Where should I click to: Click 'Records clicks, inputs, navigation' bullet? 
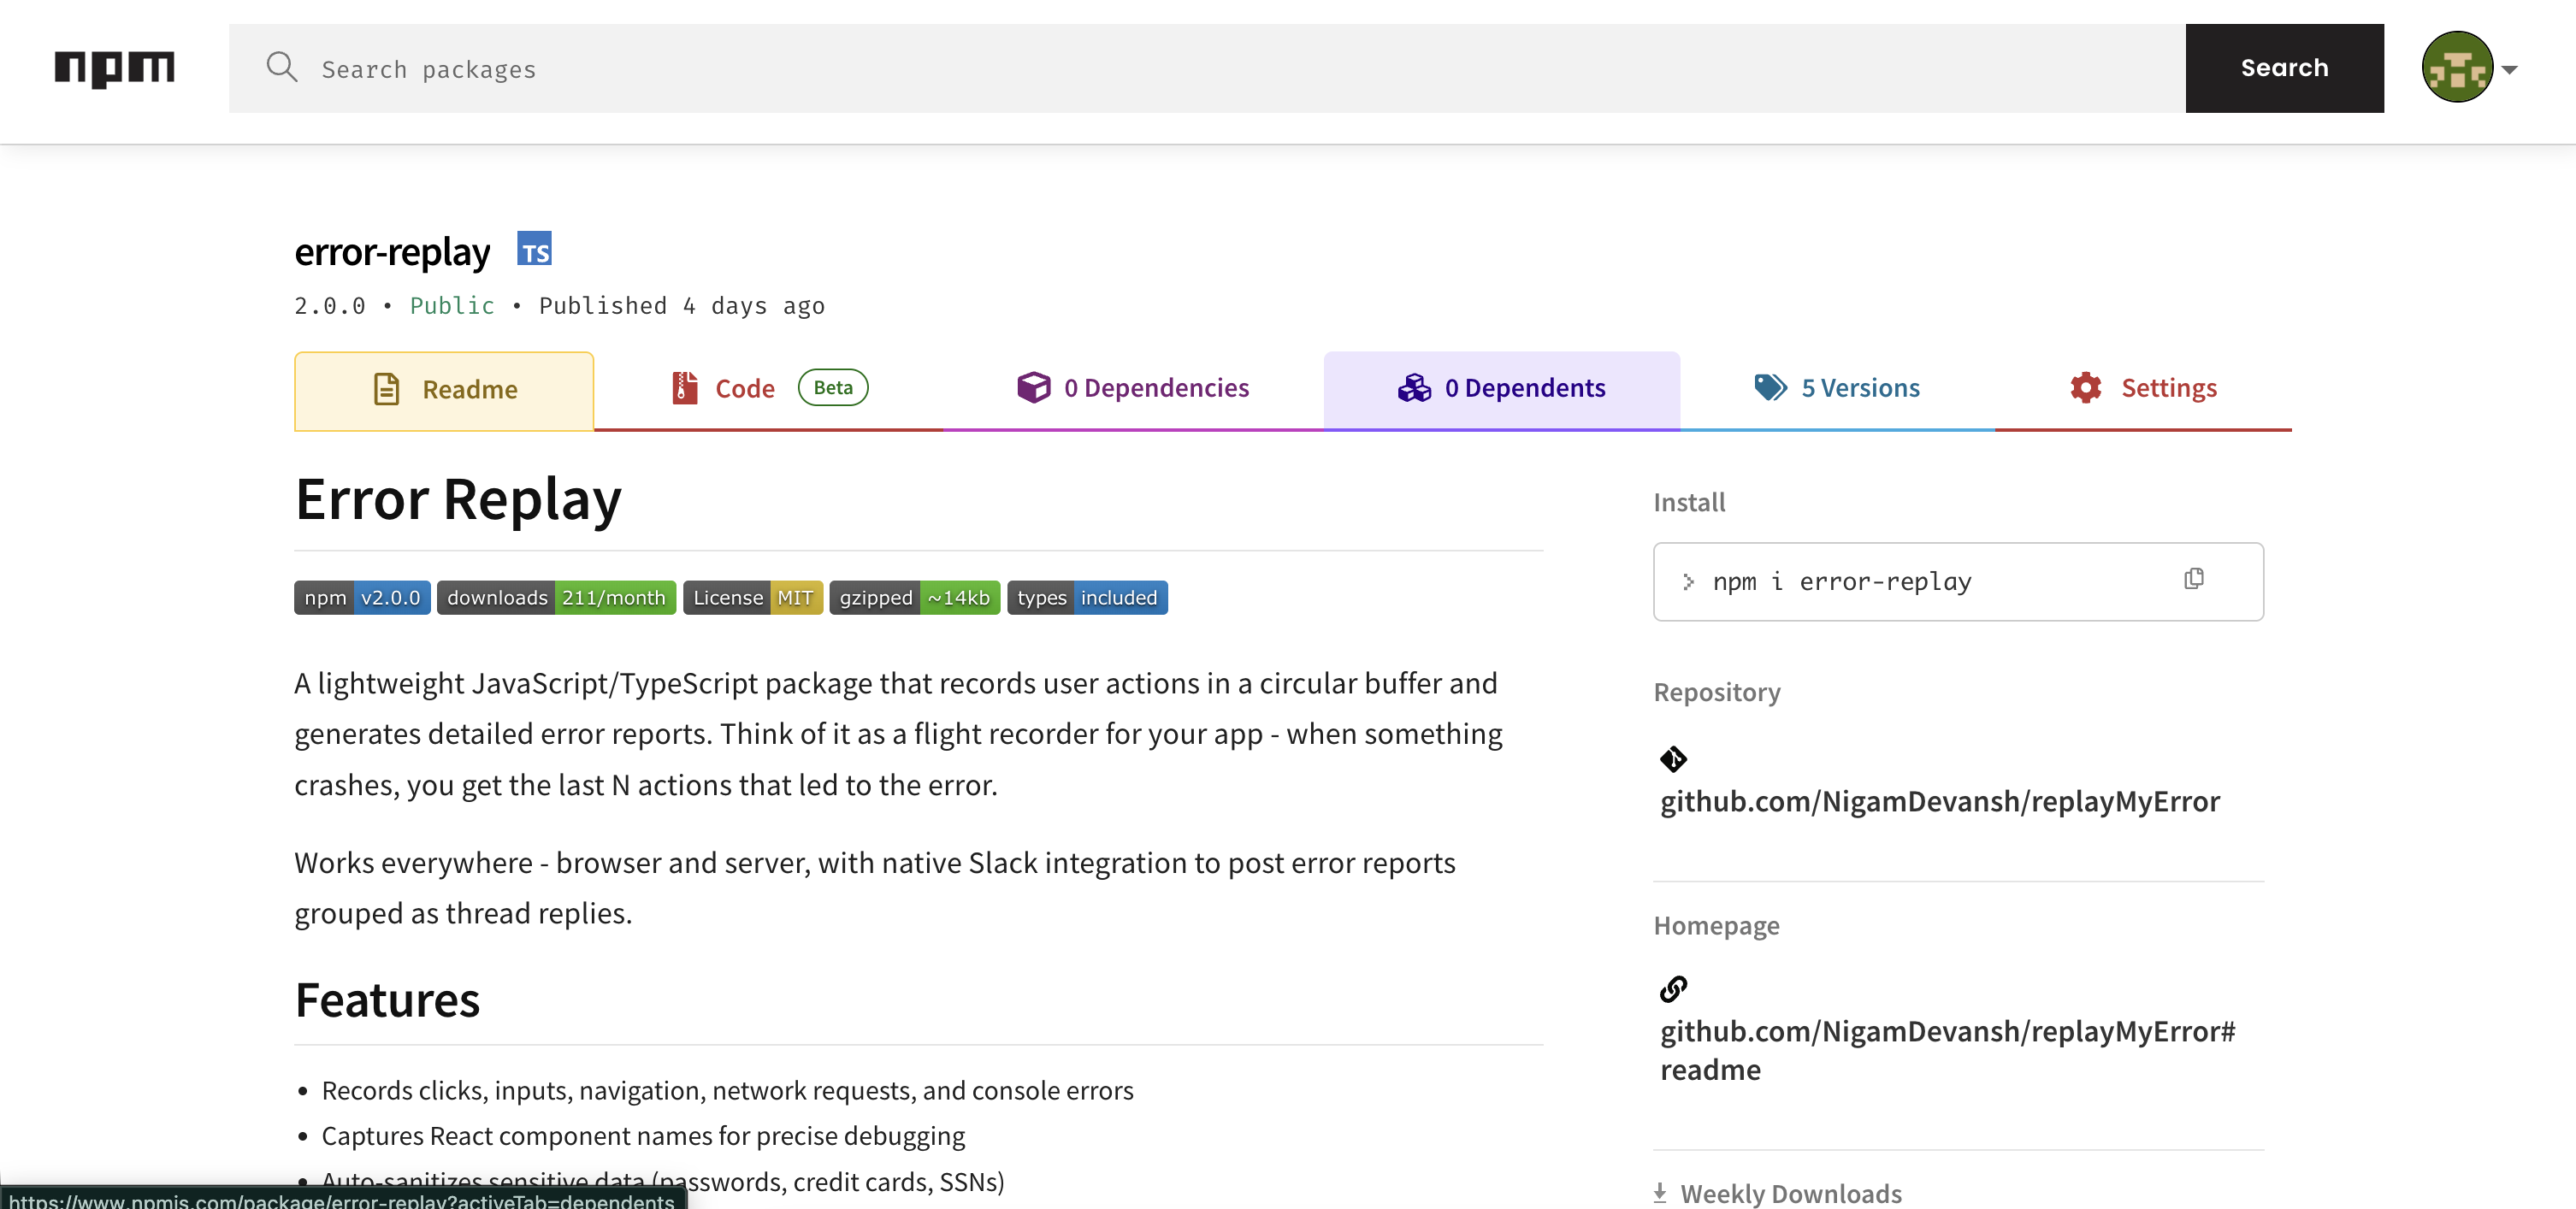727,1090
